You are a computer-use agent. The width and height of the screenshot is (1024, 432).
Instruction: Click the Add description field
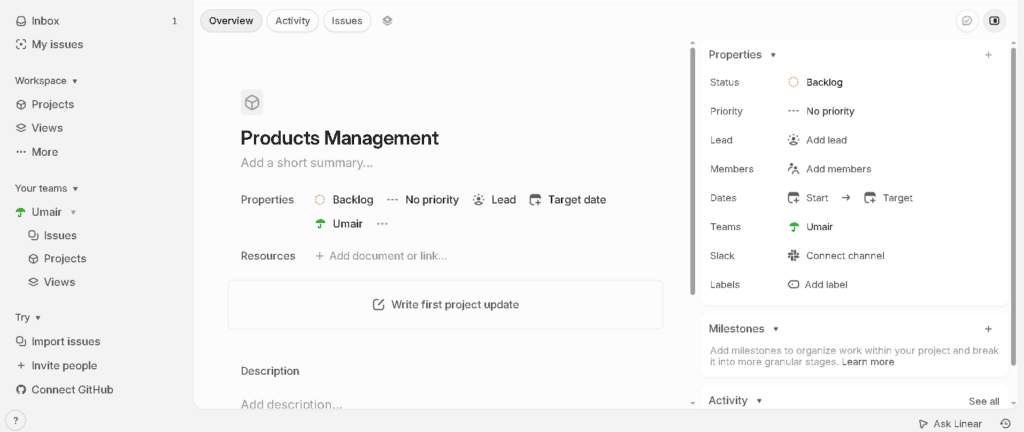pos(291,404)
